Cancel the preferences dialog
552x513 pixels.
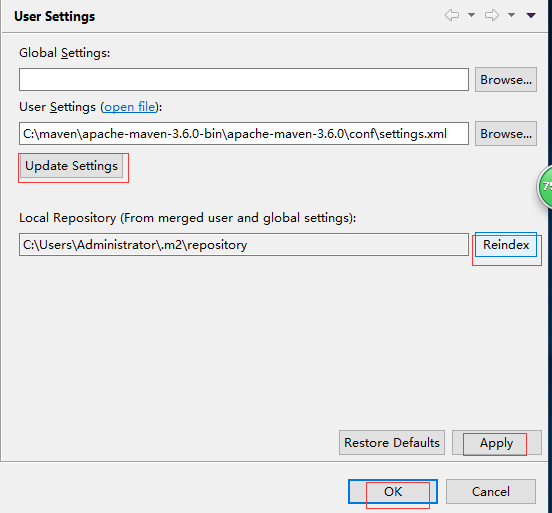click(x=491, y=492)
